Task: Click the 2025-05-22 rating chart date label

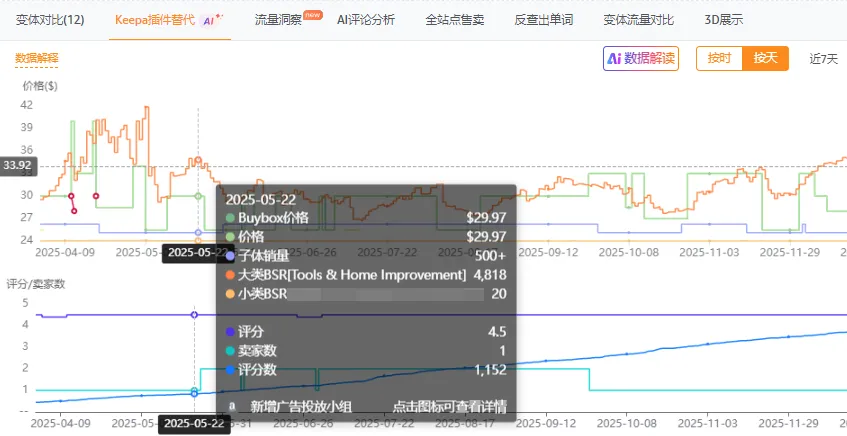Action: [x=194, y=424]
